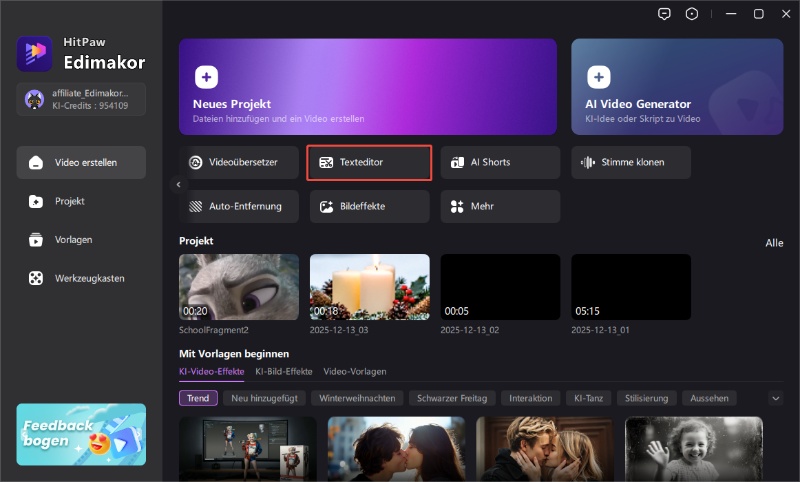Open the AI Shorts tool
This screenshot has height=482, width=800.
pos(500,162)
